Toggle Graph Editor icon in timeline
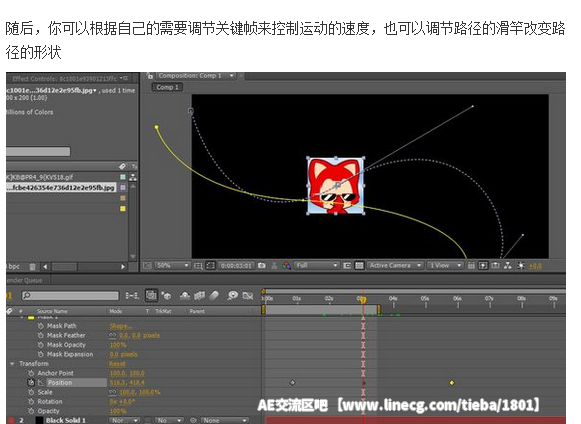581x424 pixels. pyautogui.click(x=248, y=296)
